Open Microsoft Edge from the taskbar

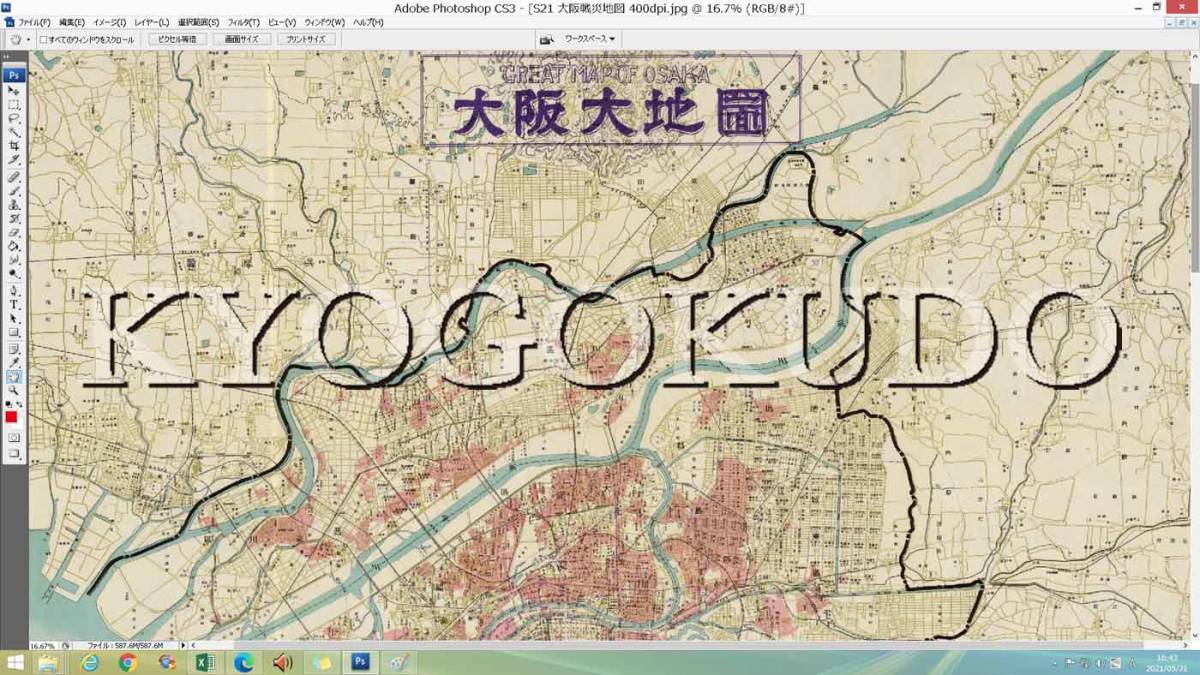point(244,663)
